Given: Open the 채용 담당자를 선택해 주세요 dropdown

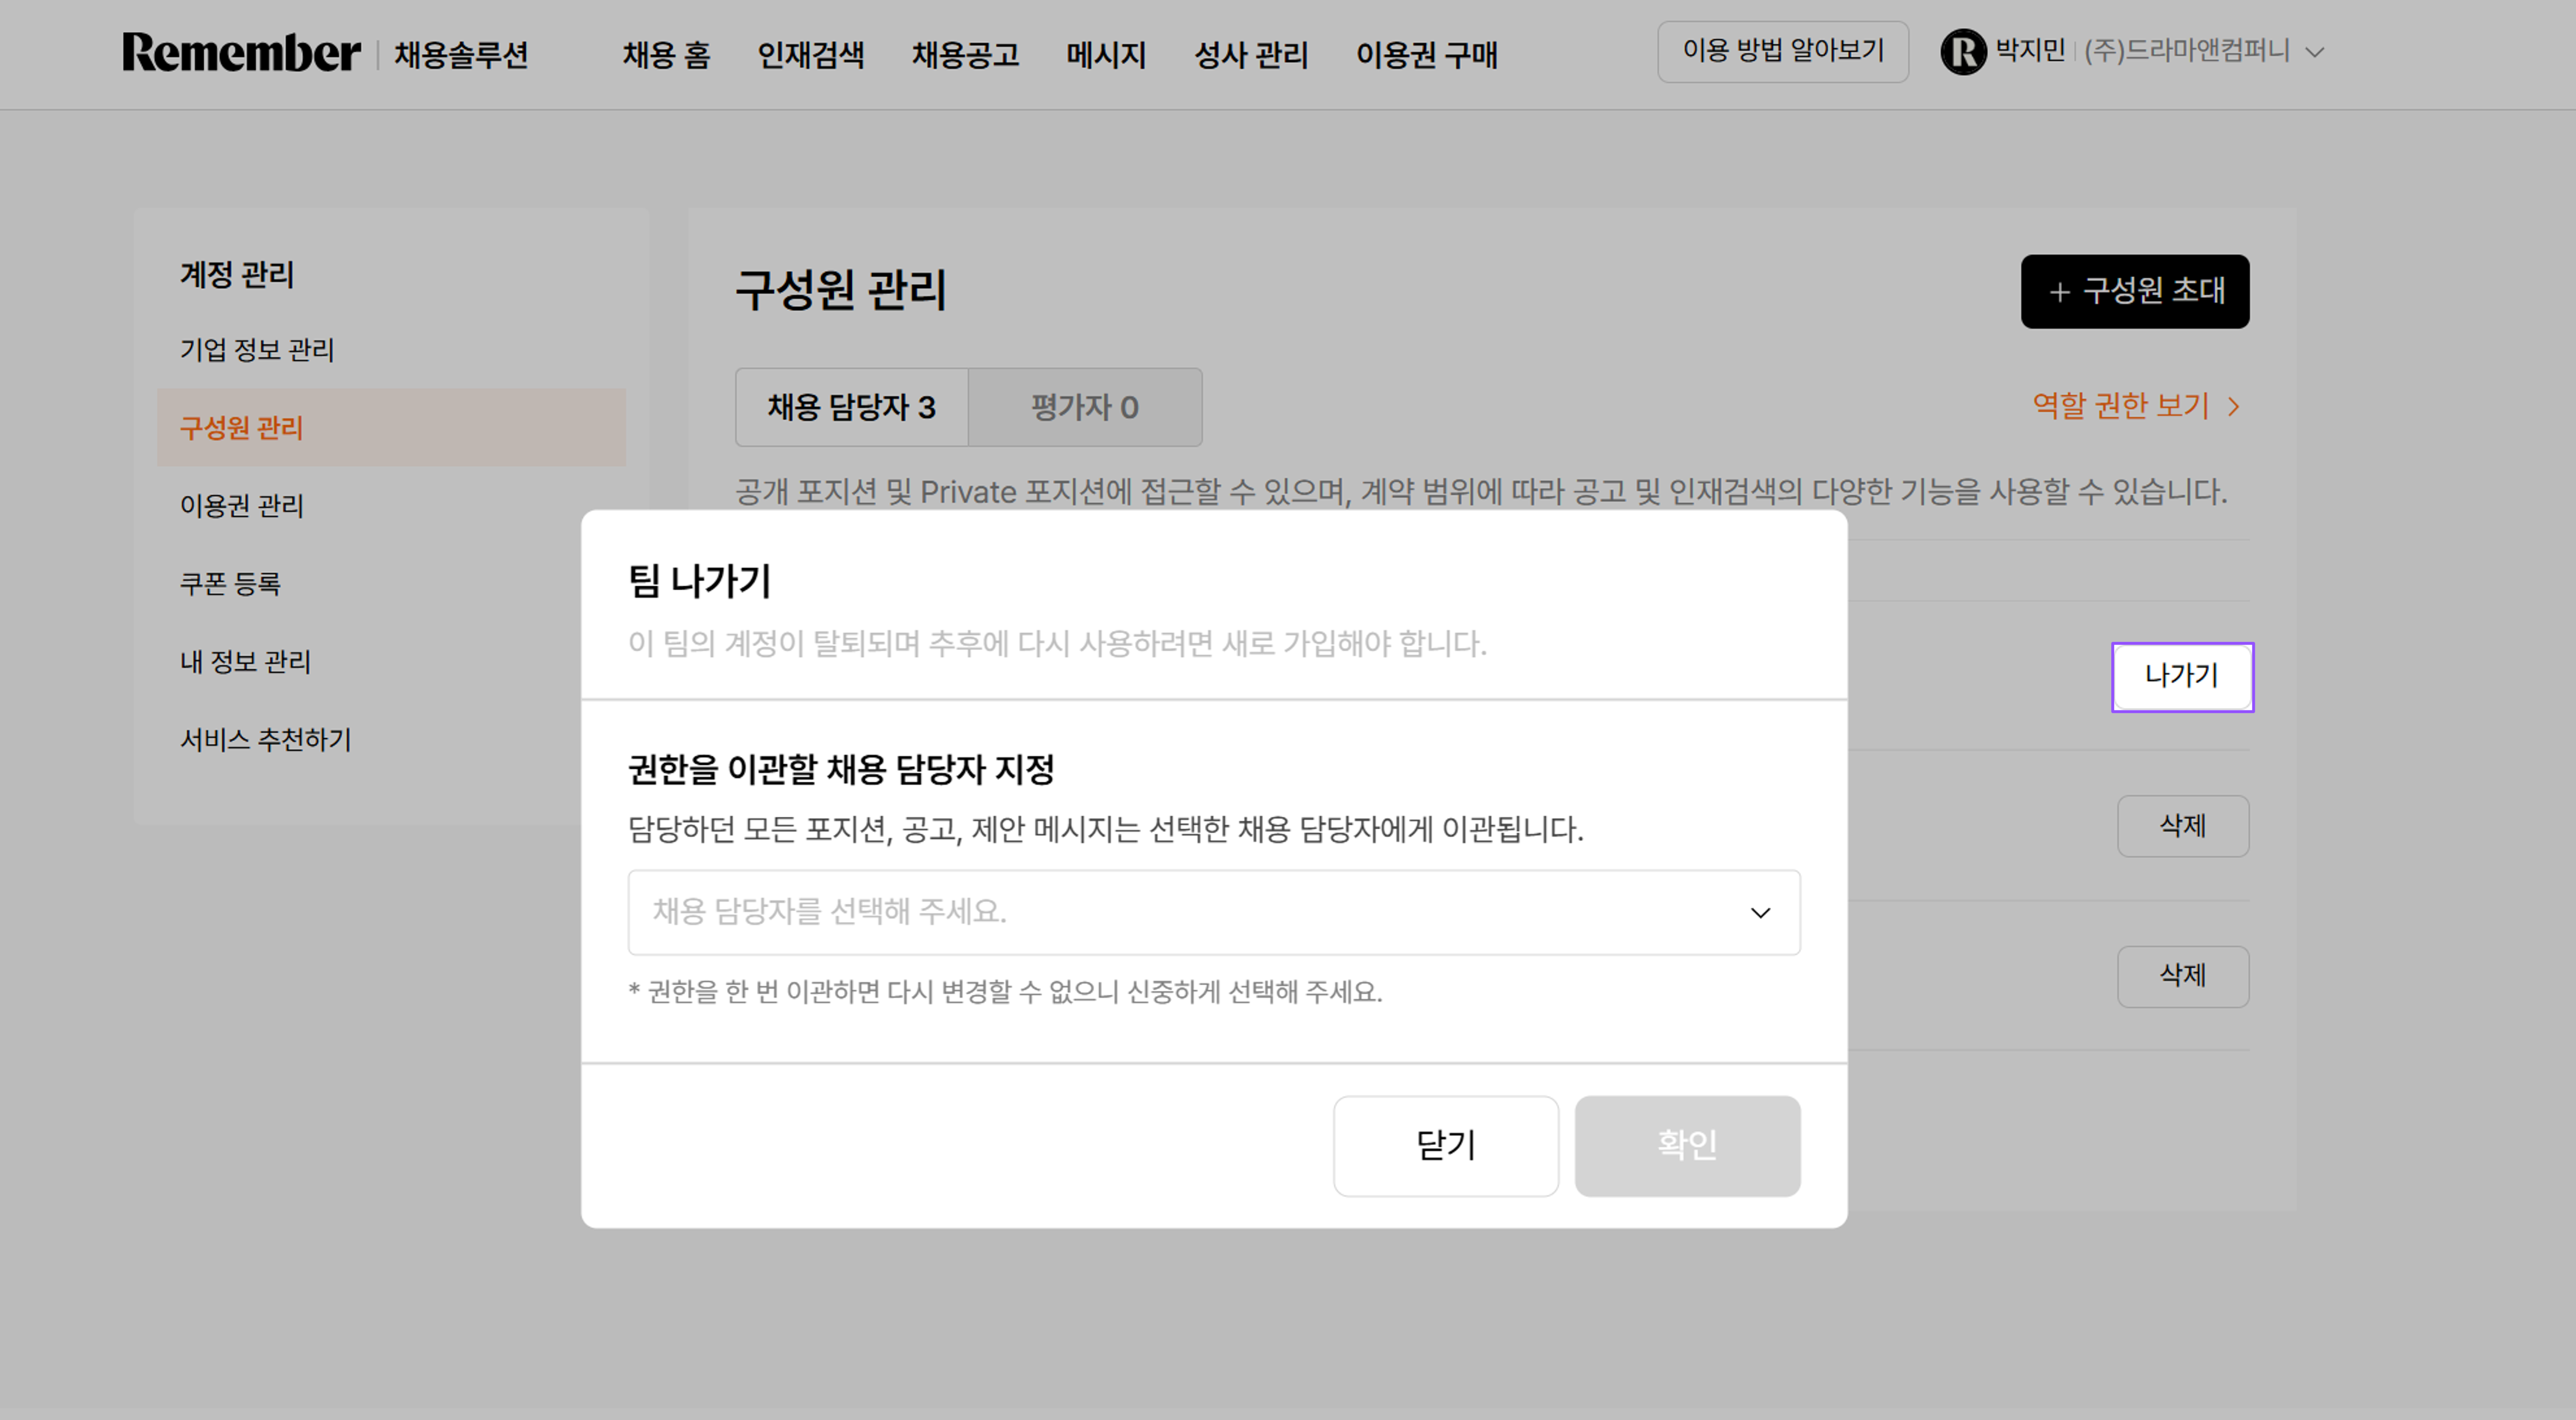Looking at the screenshot, I should click(x=1213, y=912).
